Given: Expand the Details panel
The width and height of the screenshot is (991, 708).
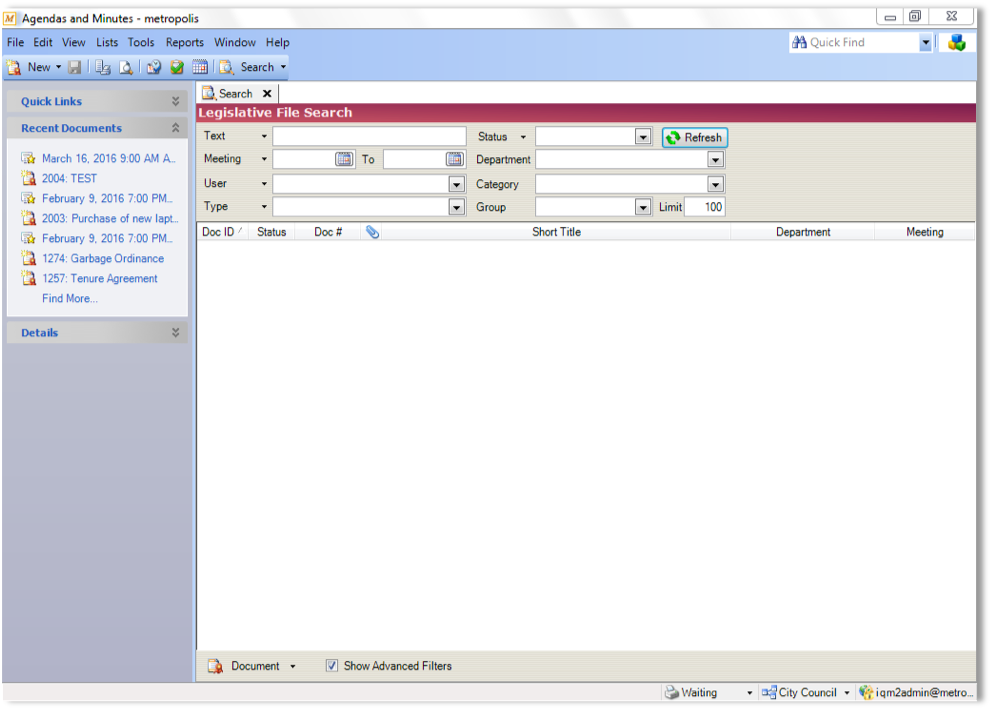Looking at the screenshot, I should [176, 333].
